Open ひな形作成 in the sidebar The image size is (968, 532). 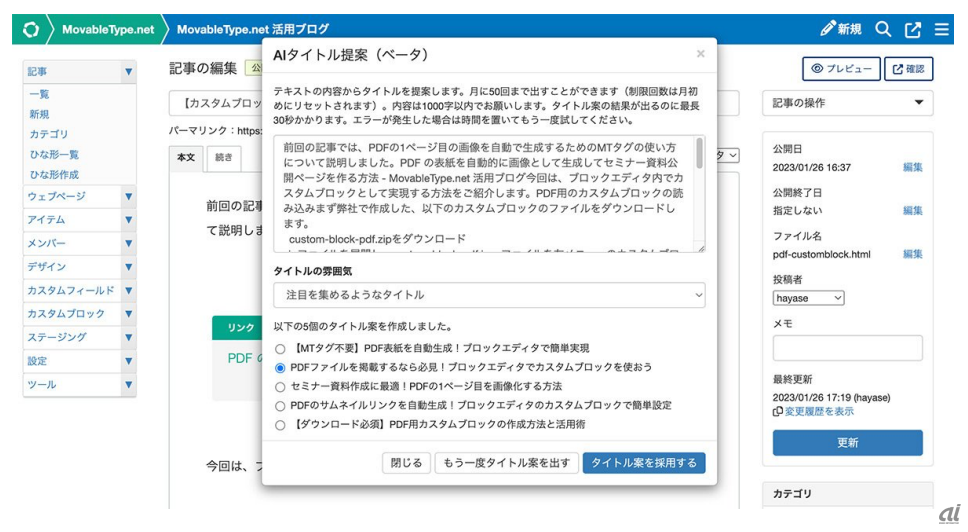54,175
